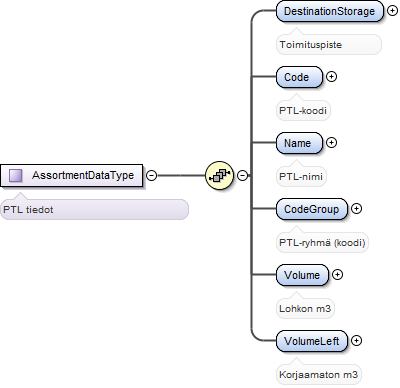Image resolution: width=400 pixels, height=388 pixels.
Task: Select the Volume element box
Action: tap(302, 275)
